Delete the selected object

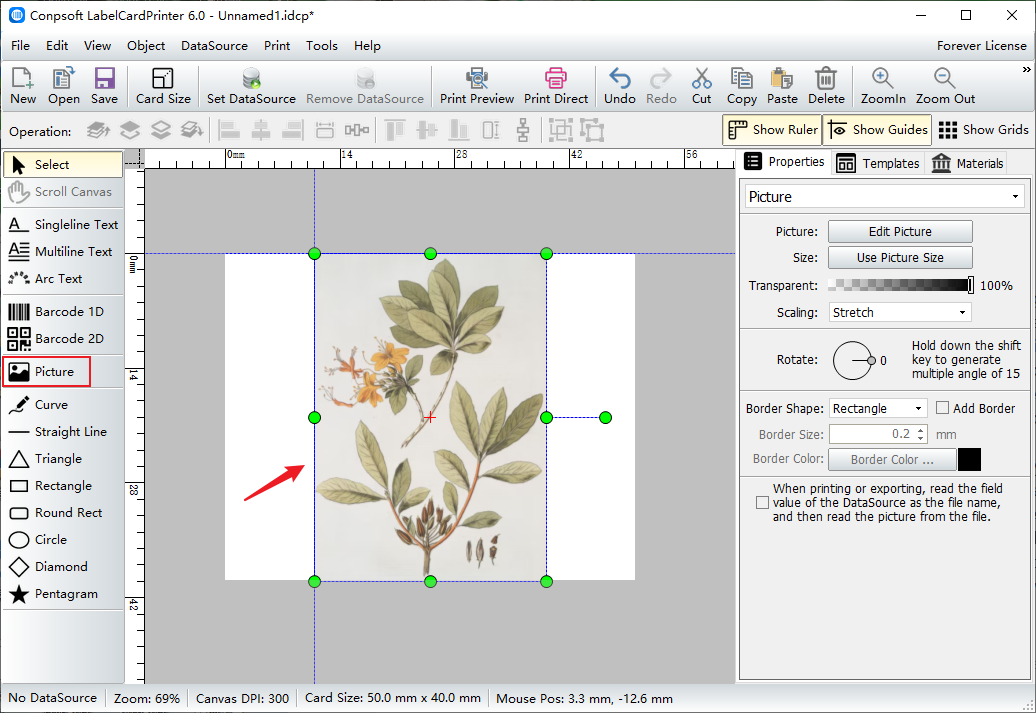pos(826,86)
